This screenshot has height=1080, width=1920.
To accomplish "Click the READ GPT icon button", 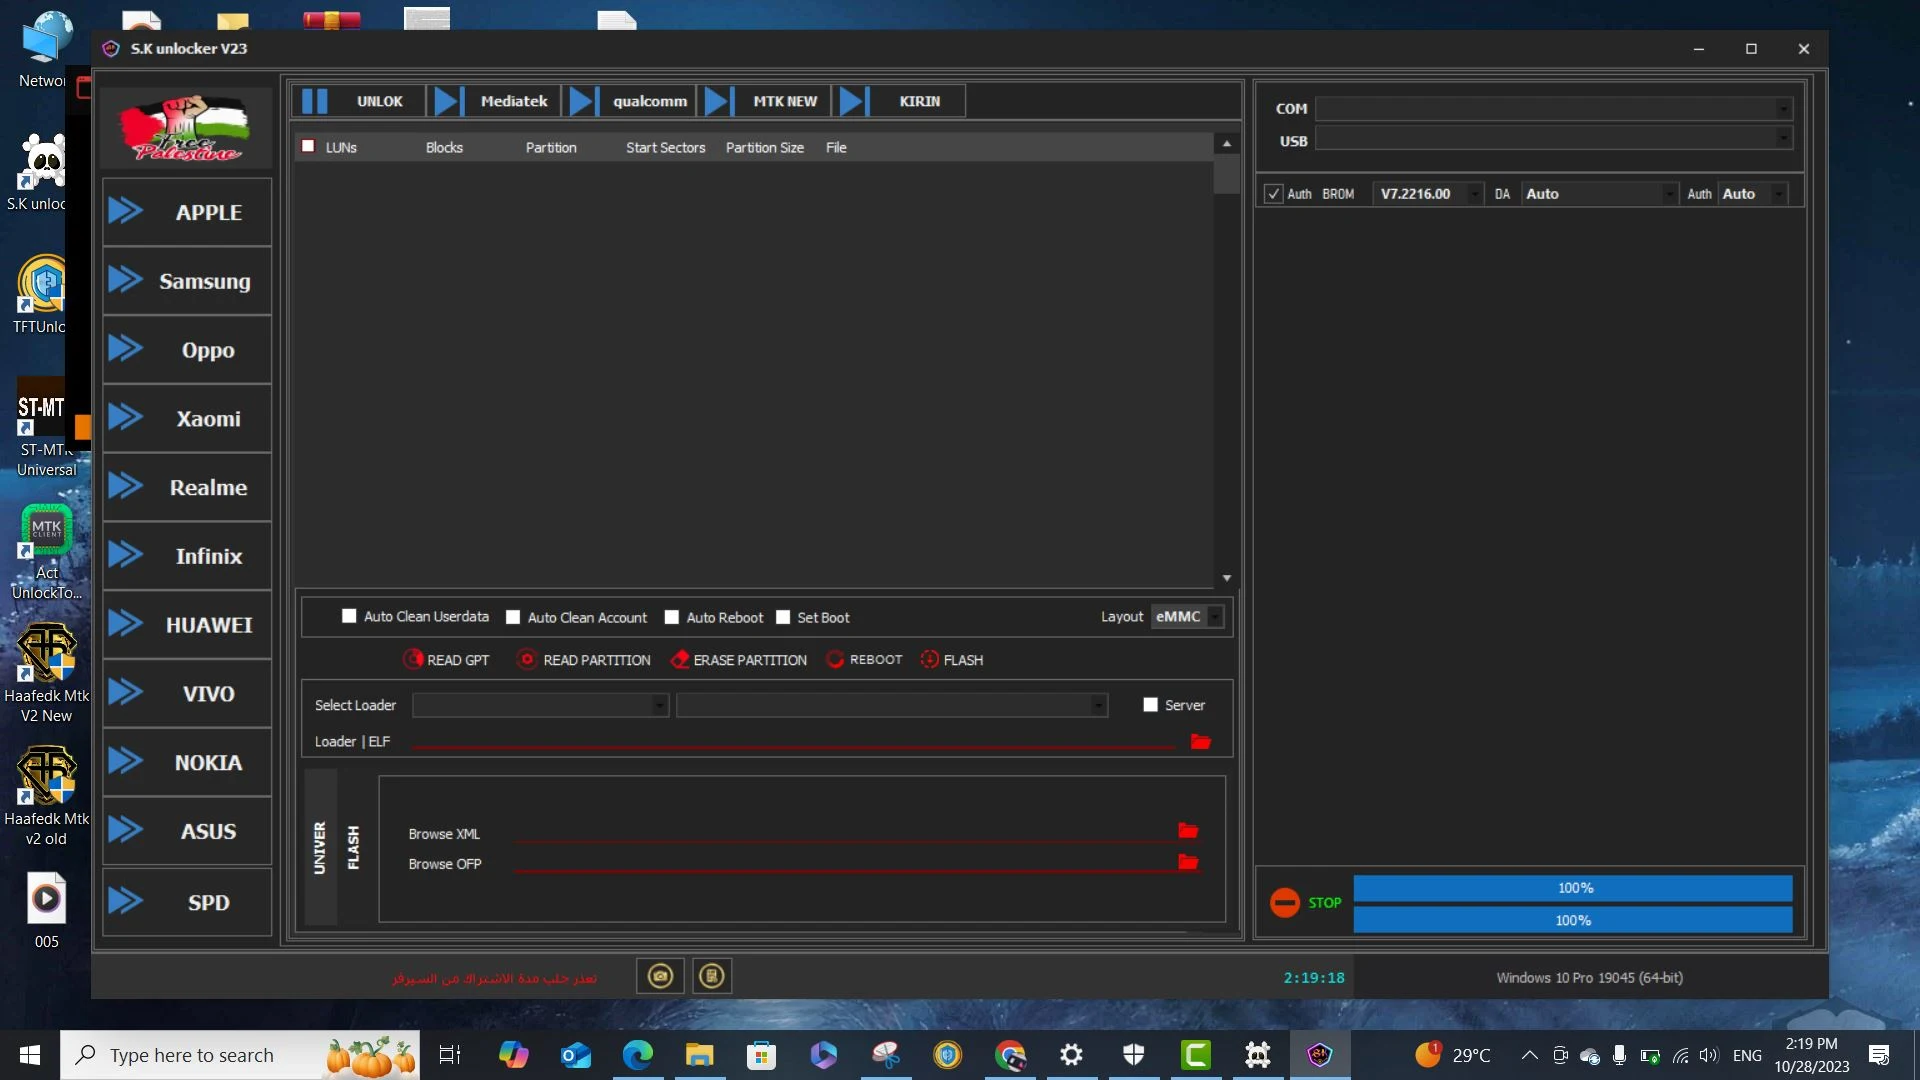I will [413, 660].
